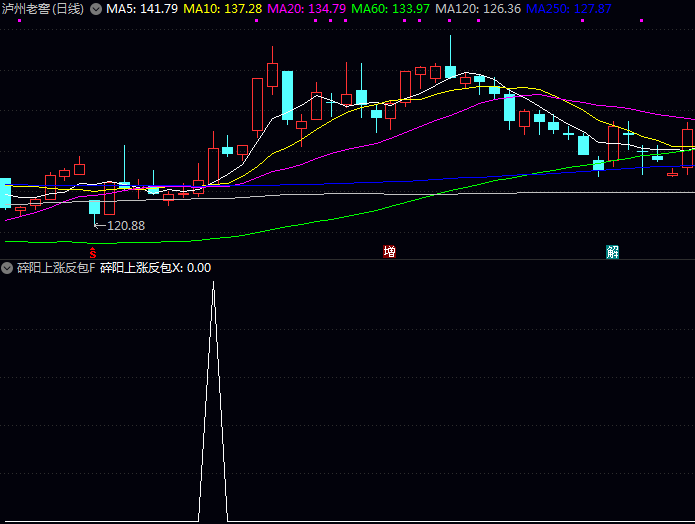Click the 碎阳上涨反包F indicator name
The width and height of the screenshot is (695, 524).
(x=56, y=268)
